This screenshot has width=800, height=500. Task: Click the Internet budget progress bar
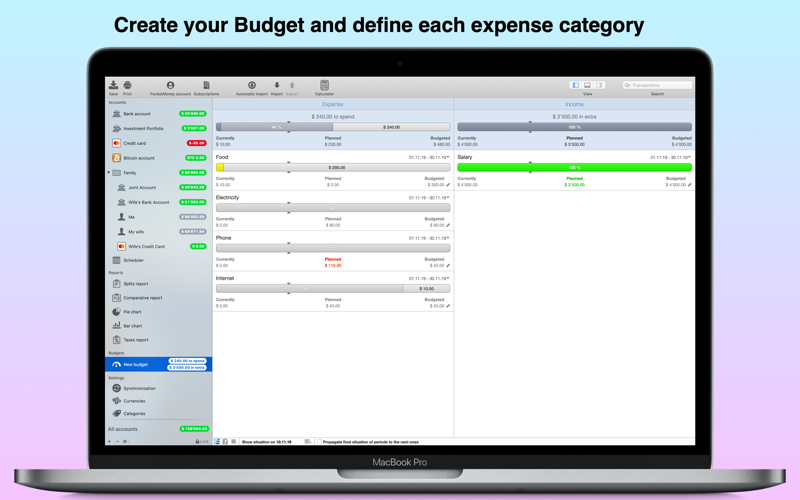333,289
